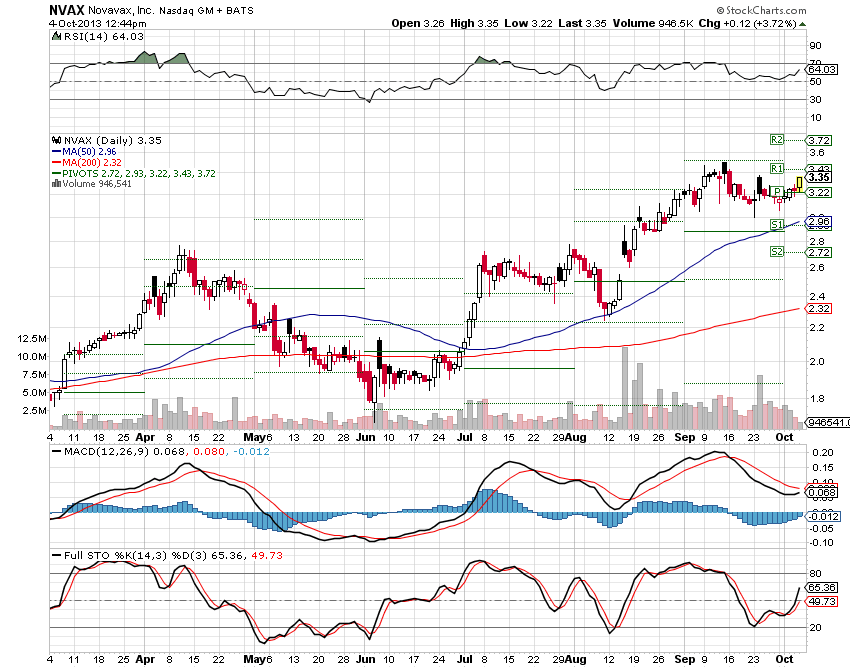The width and height of the screenshot is (850, 668).
Task: Click the RSI(14) indicator legend icon
Action: (56, 36)
